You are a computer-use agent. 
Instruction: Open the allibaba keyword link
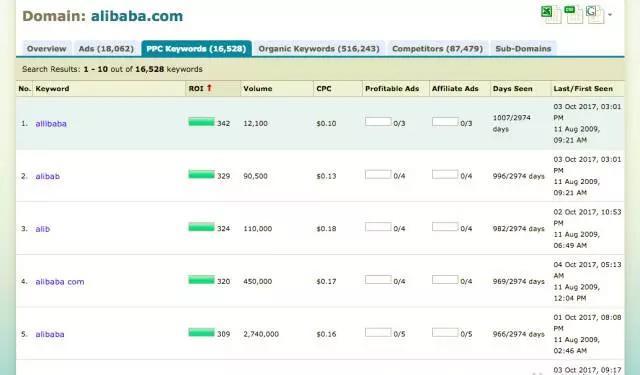[51, 124]
